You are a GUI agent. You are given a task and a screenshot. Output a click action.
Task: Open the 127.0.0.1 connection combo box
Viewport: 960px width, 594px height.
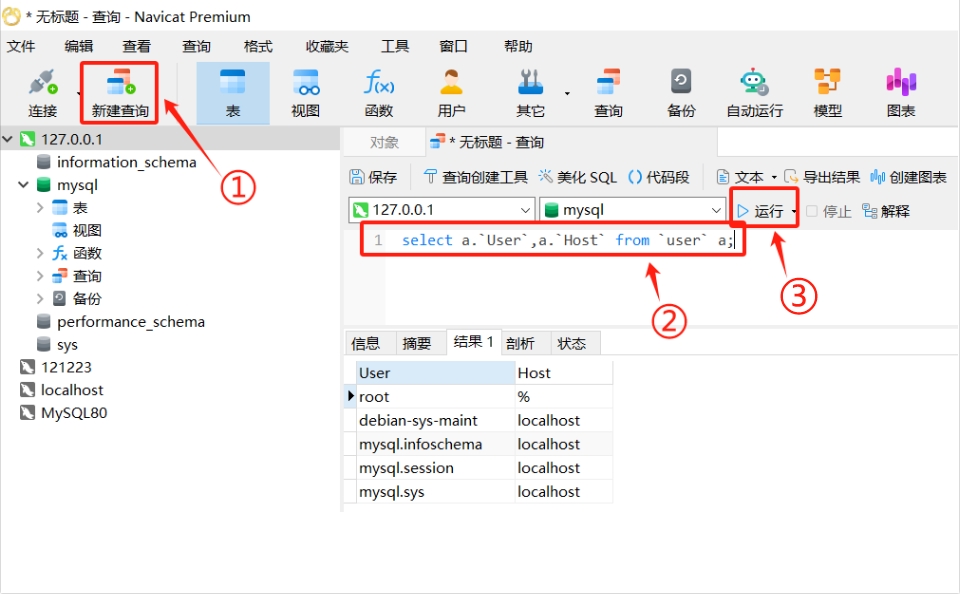441,209
